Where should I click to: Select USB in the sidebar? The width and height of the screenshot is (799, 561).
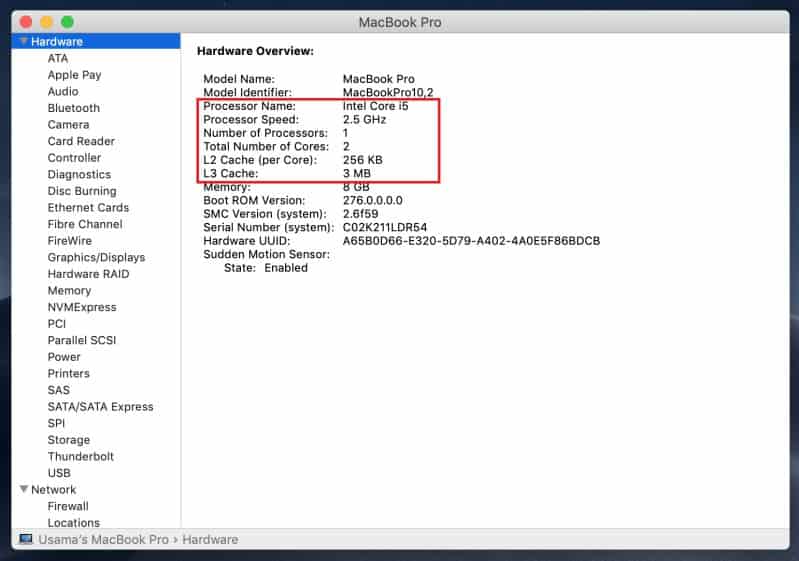click(59, 473)
